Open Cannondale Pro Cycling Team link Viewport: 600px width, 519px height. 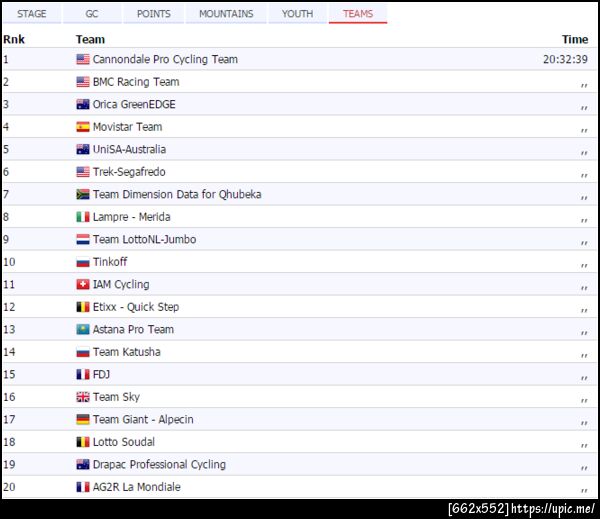(x=165, y=59)
